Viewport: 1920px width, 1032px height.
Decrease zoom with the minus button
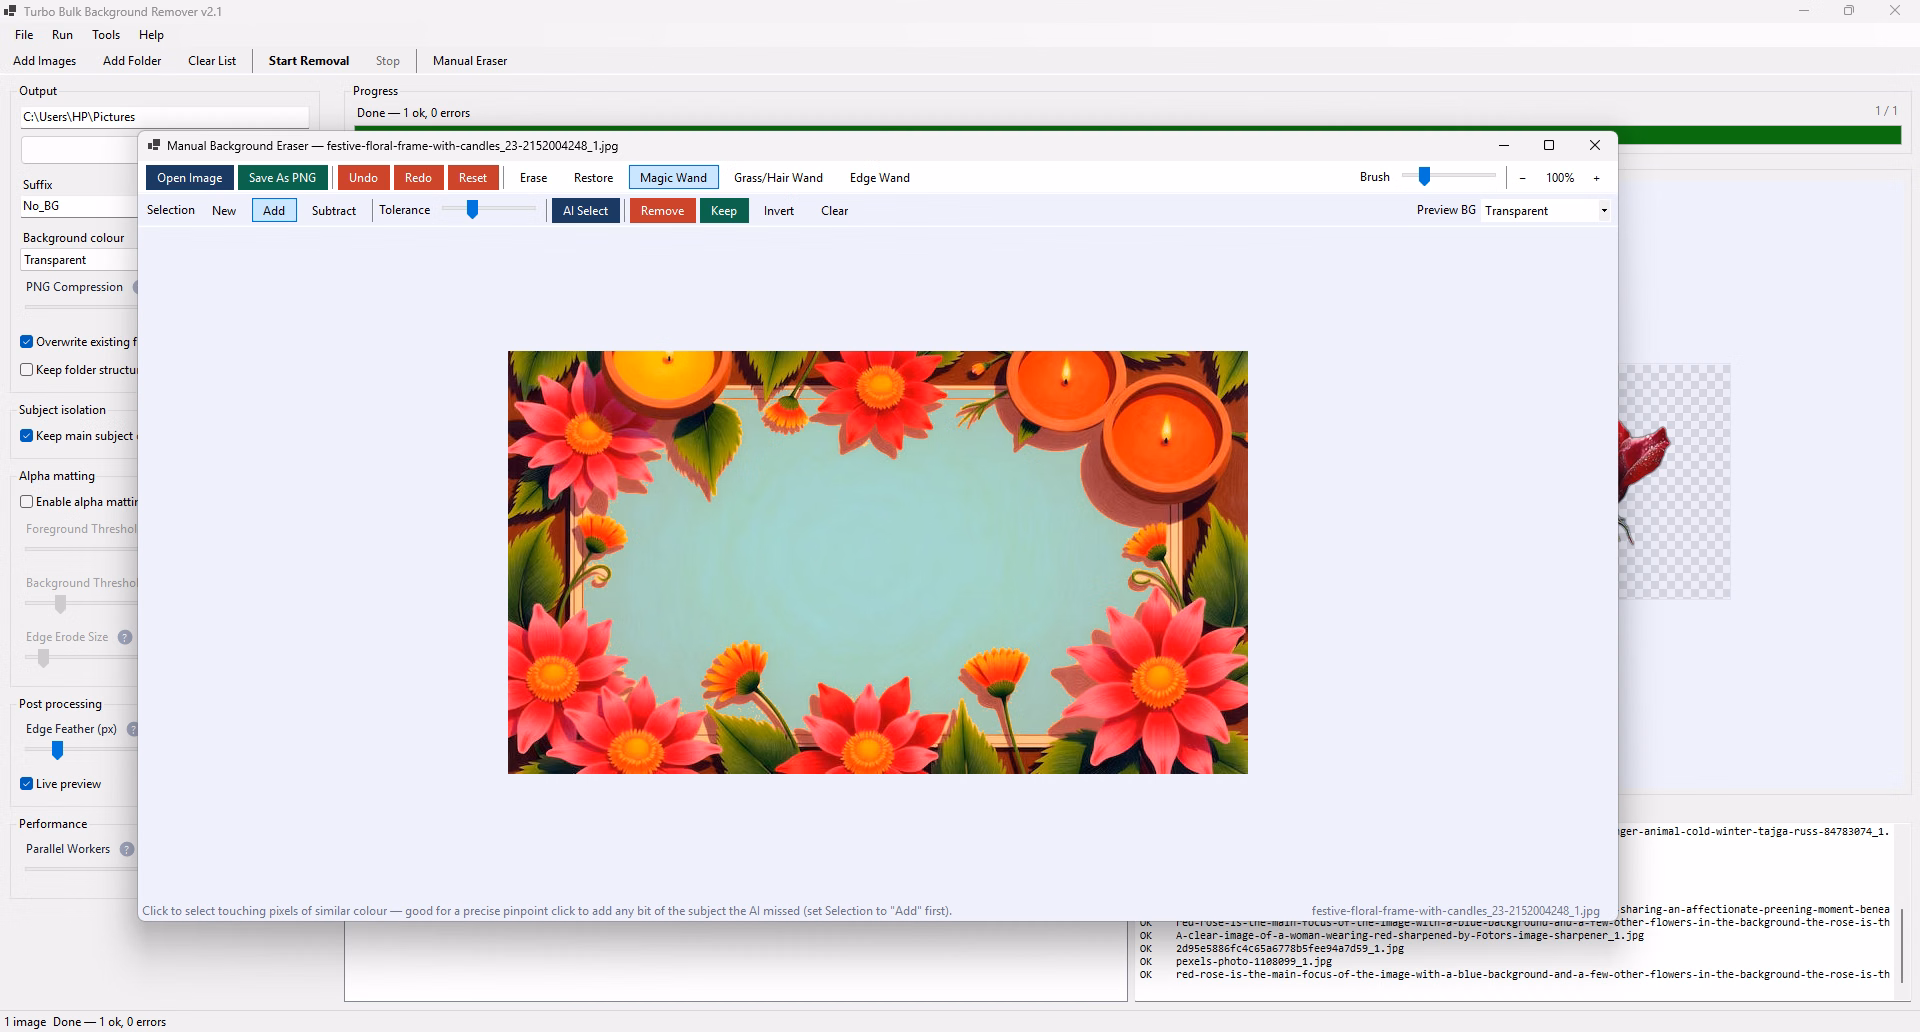(1523, 178)
